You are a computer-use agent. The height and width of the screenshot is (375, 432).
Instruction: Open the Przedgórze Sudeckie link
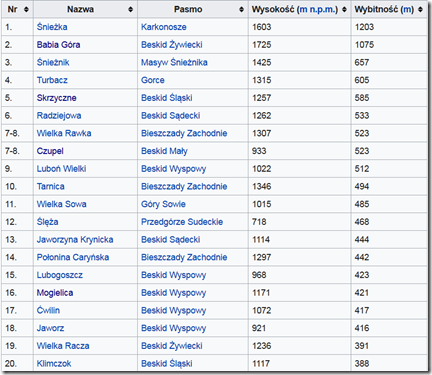pyautogui.click(x=182, y=222)
